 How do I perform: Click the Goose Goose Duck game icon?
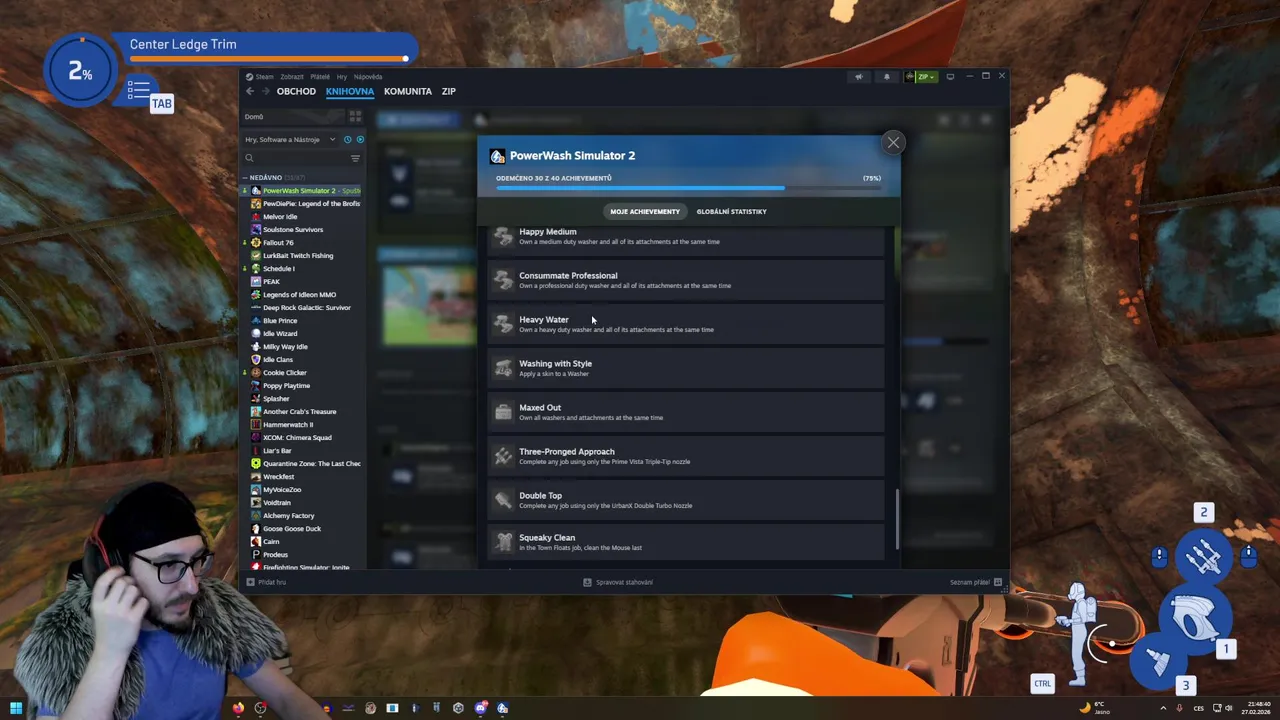click(x=256, y=528)
